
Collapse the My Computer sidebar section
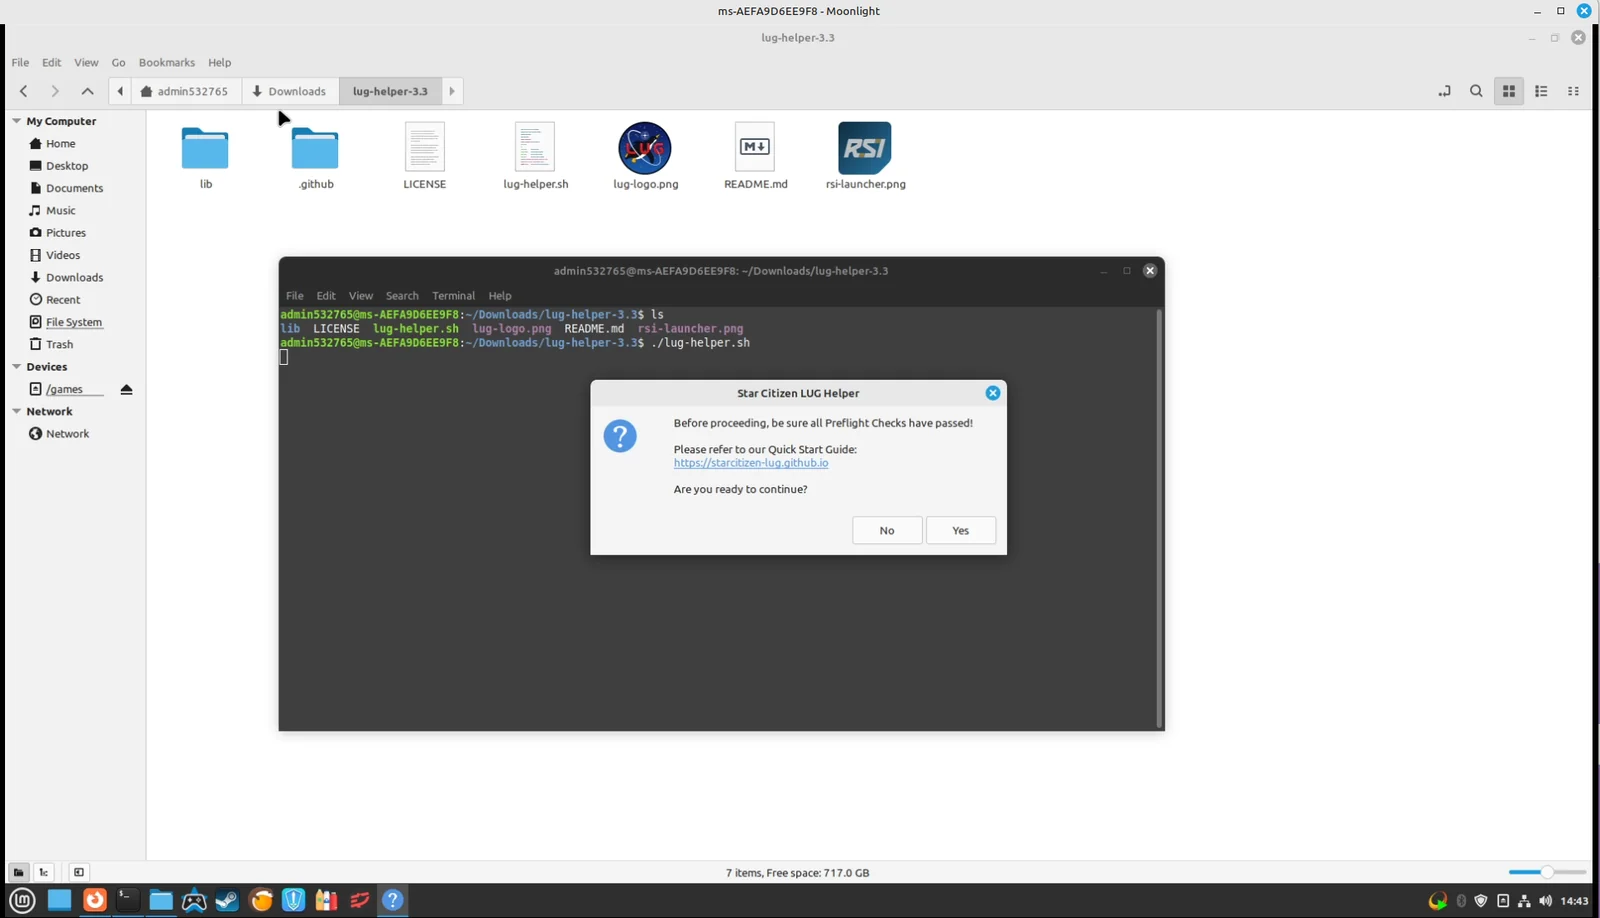pos(16,121)
